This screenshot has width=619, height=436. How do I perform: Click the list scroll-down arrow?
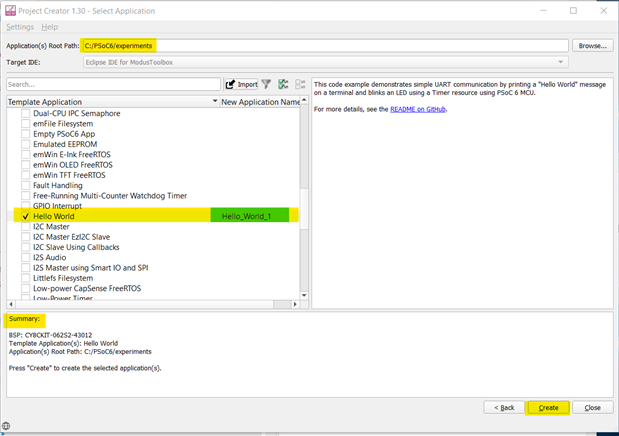(304, 295)
